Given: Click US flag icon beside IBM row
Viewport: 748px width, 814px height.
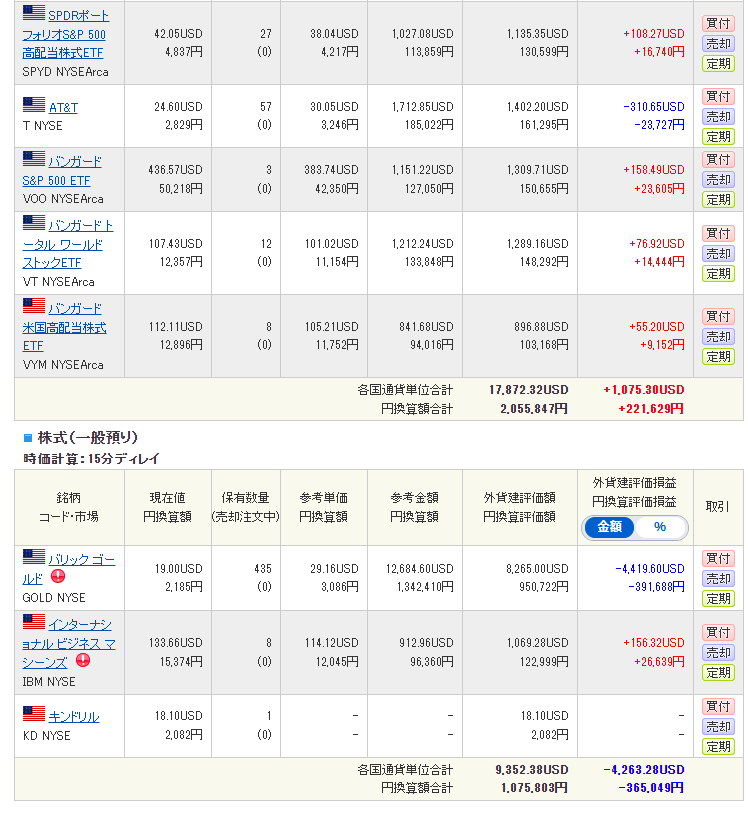Looking at the screenshot, I should (34, 621).
